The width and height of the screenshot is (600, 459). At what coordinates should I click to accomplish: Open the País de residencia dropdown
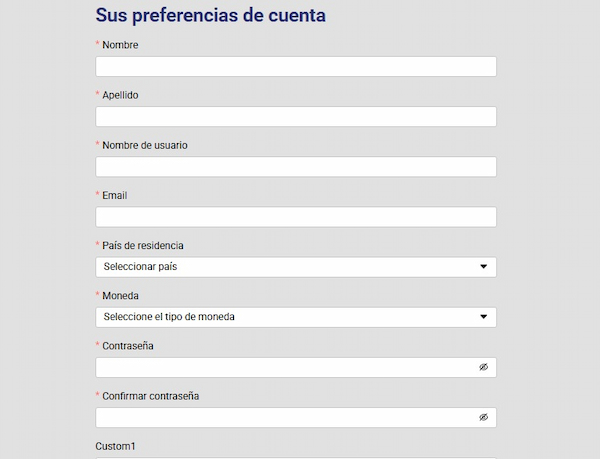coord(296,267)
